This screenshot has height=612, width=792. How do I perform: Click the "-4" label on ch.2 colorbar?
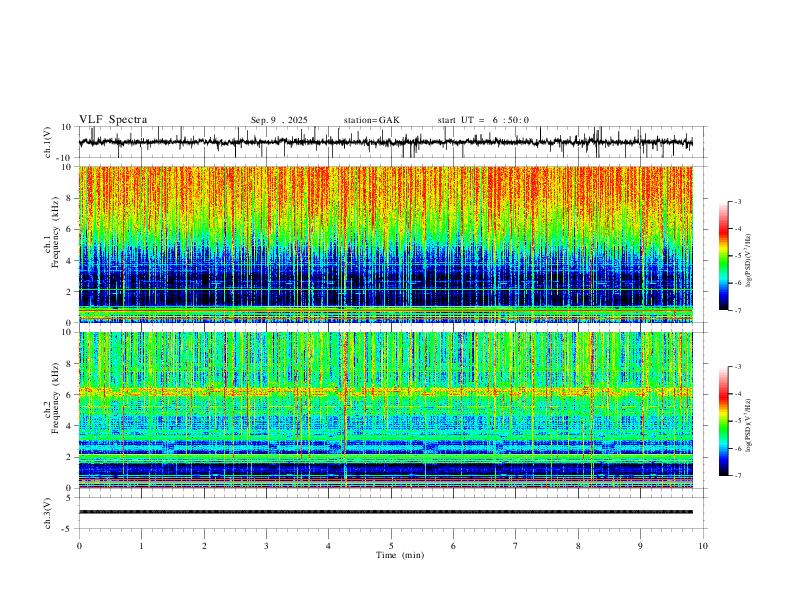737,394
